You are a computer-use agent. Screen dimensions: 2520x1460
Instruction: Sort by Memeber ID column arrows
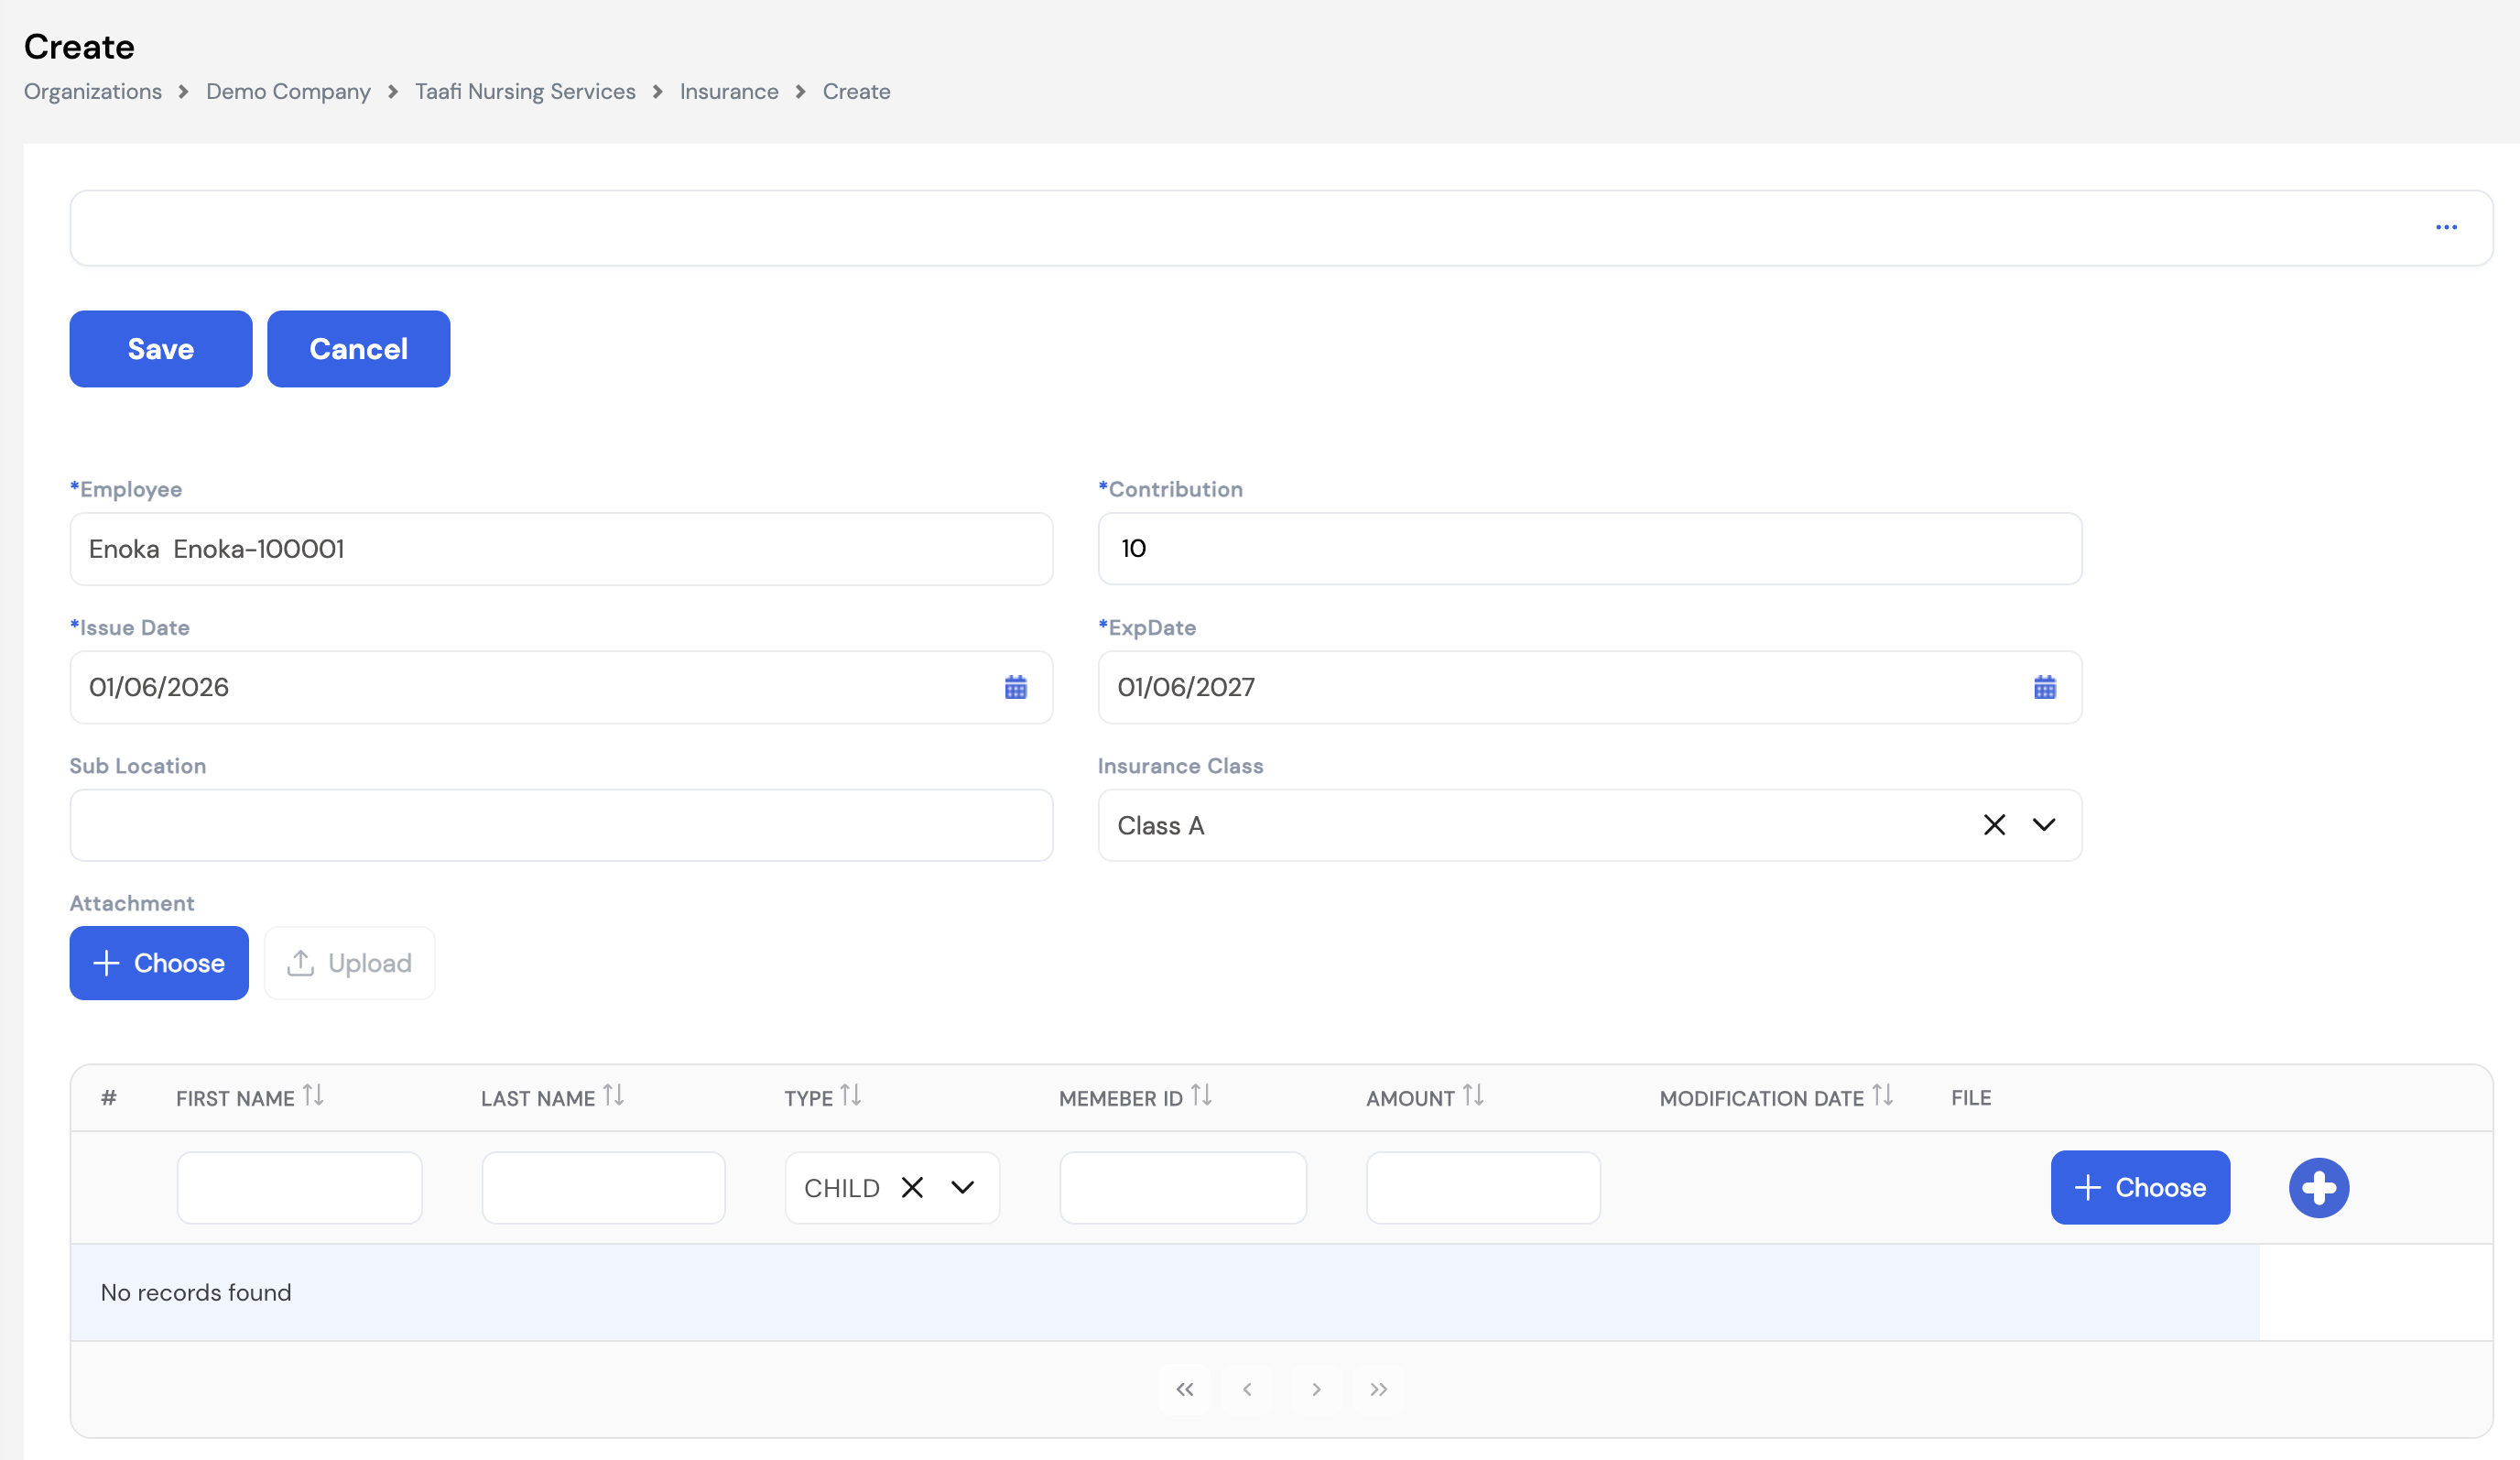coord(1202,1096)
